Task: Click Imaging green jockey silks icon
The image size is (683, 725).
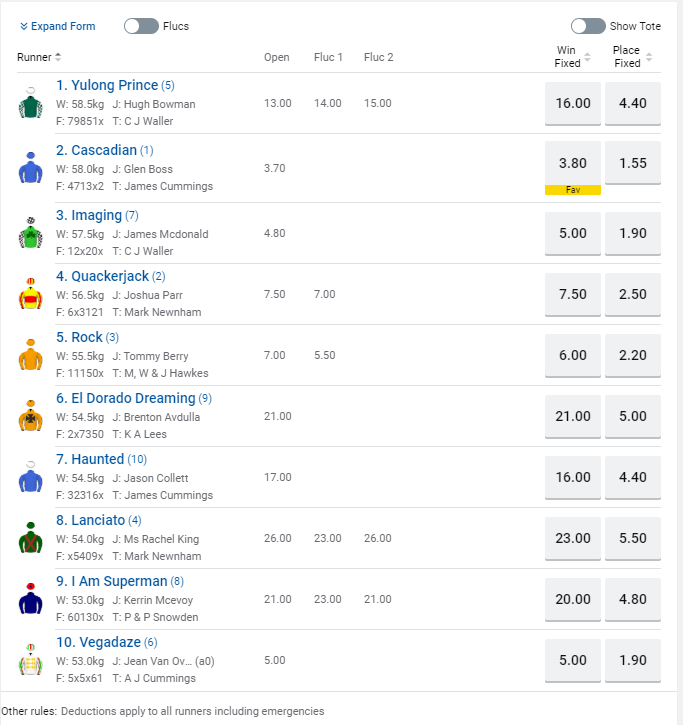Action: (x=31, y=233)
